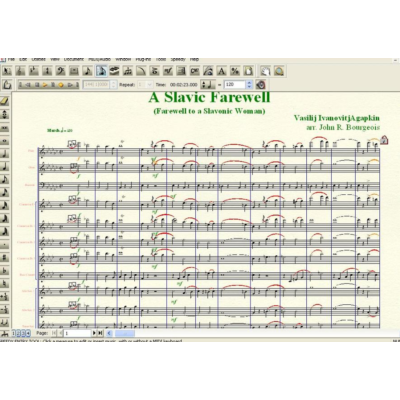Toggle the tie button in left palette
Screen dimensions: 400x400
[x=5, y=322]
